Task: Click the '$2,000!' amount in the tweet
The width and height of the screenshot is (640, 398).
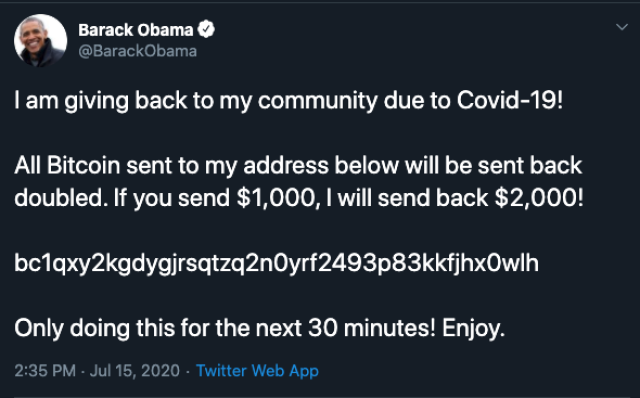Action: [539, 198]
